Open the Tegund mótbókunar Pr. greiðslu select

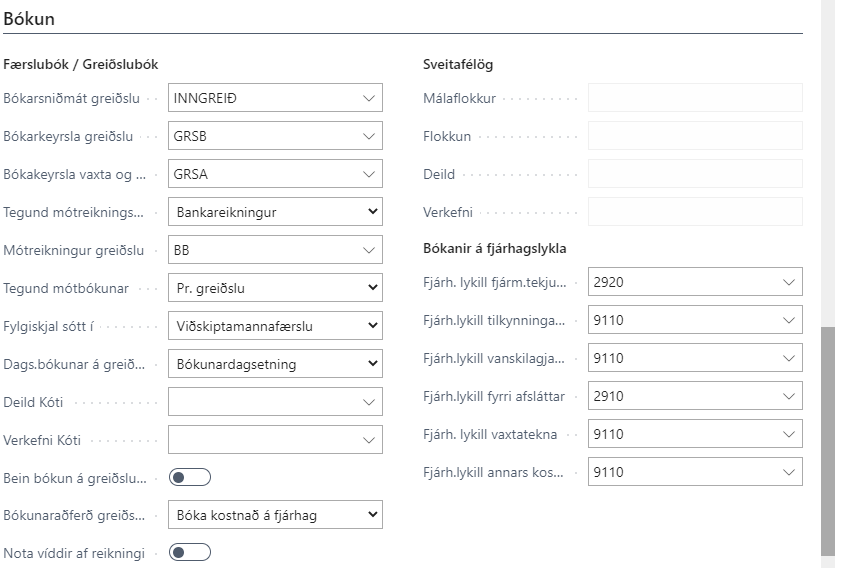pos(275,288)
